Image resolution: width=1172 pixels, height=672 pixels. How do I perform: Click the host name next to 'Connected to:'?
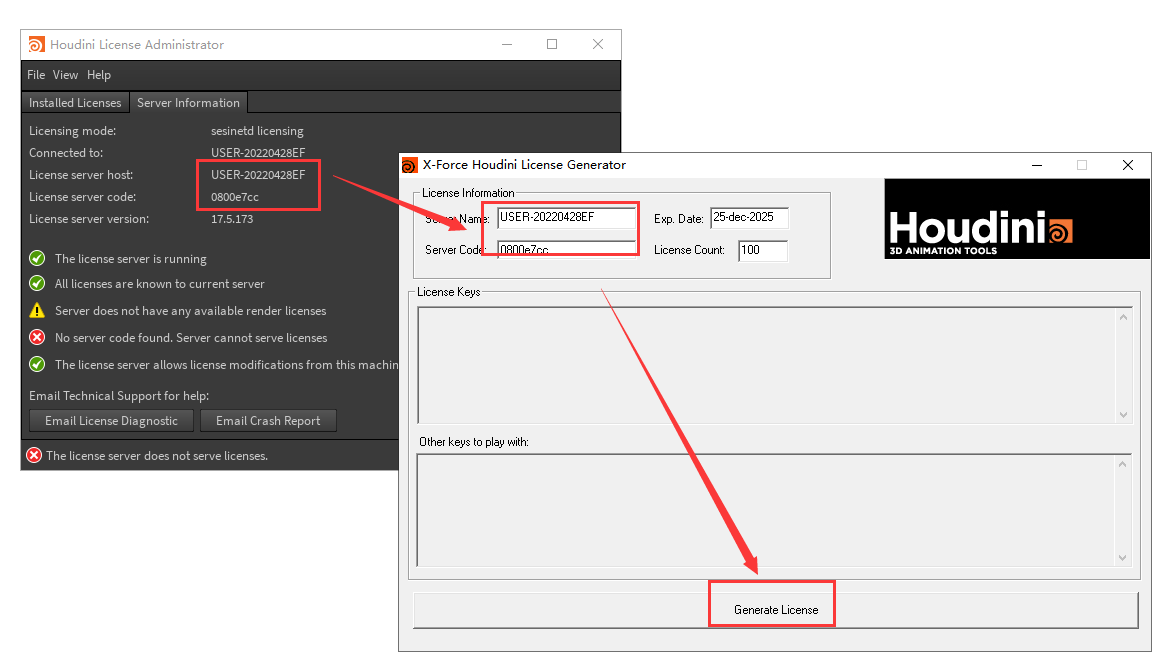tap(258, 152)
